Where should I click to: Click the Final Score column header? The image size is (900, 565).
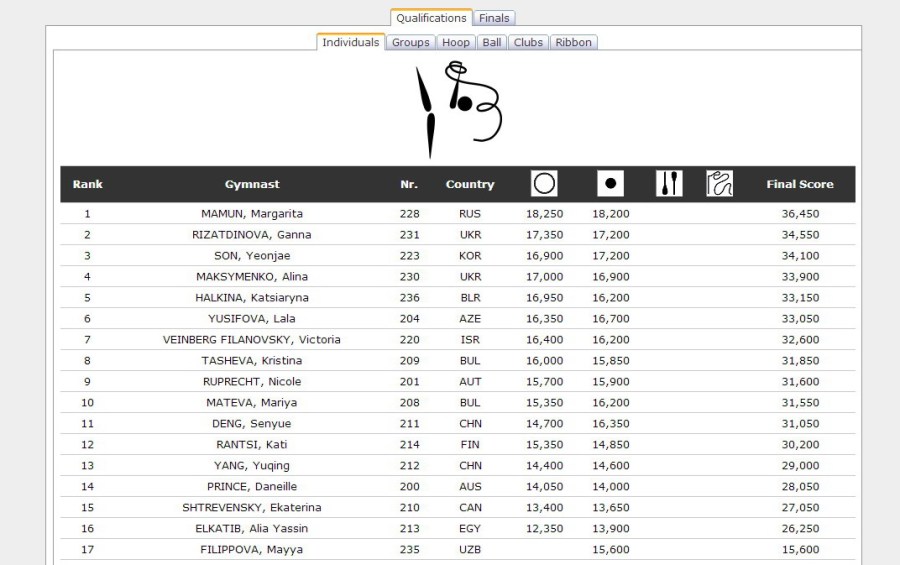799,184
